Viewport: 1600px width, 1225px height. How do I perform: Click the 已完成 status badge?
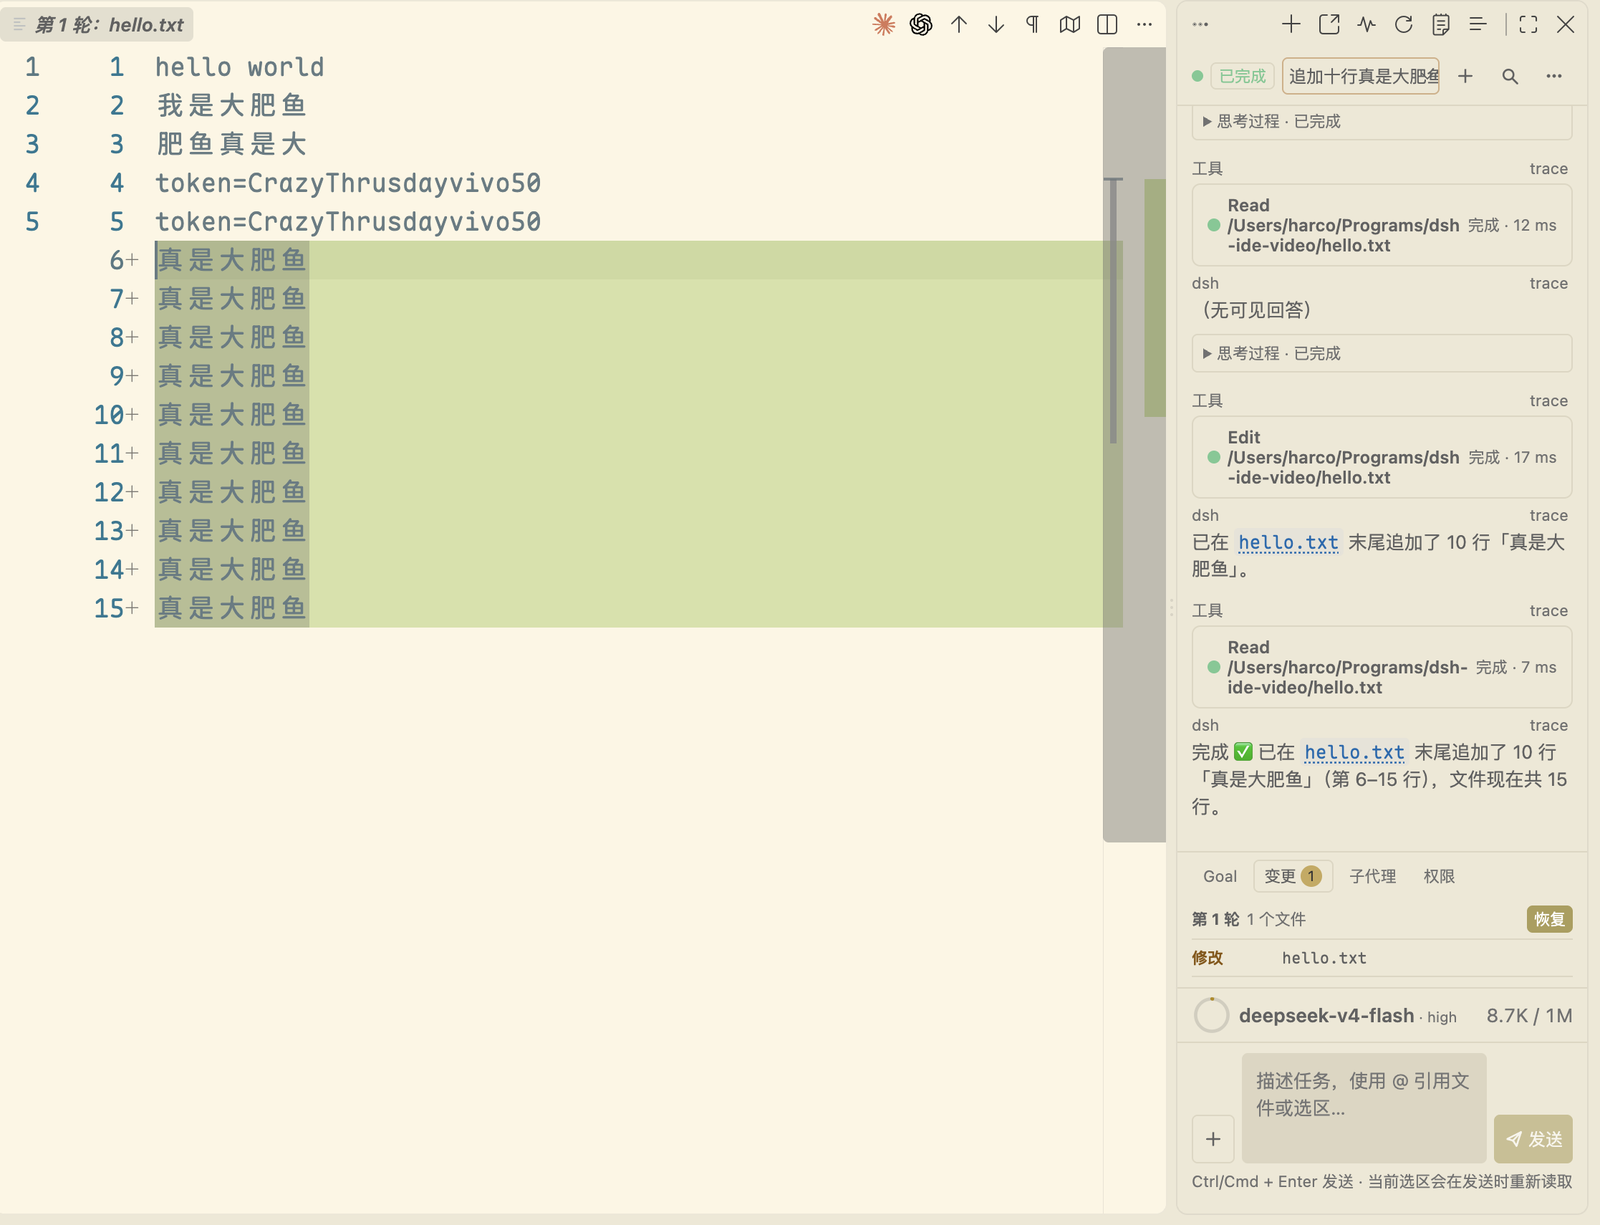coord(1242,76)
